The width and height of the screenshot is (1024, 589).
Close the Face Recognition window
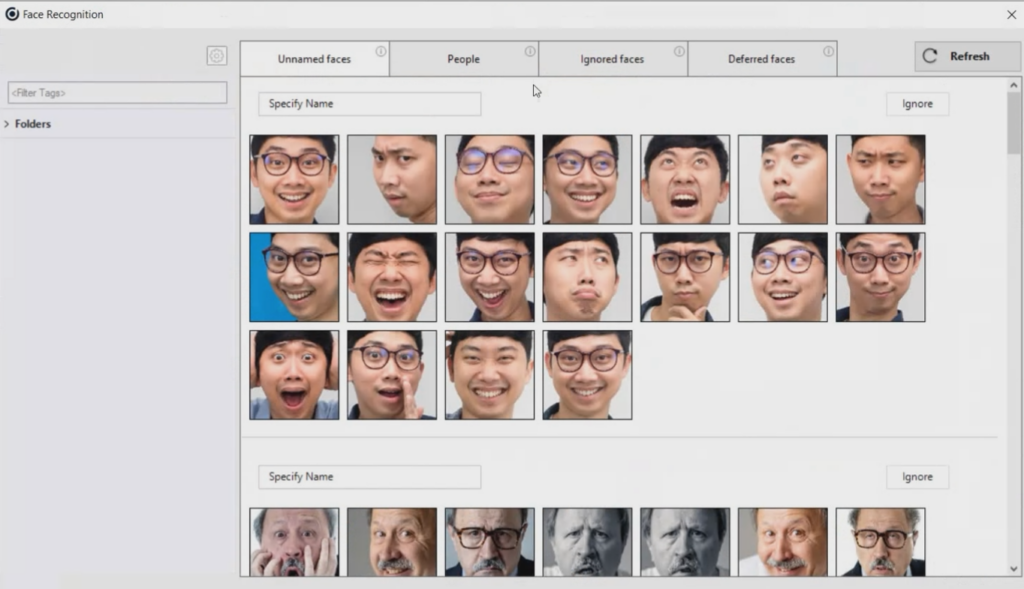1011,14
